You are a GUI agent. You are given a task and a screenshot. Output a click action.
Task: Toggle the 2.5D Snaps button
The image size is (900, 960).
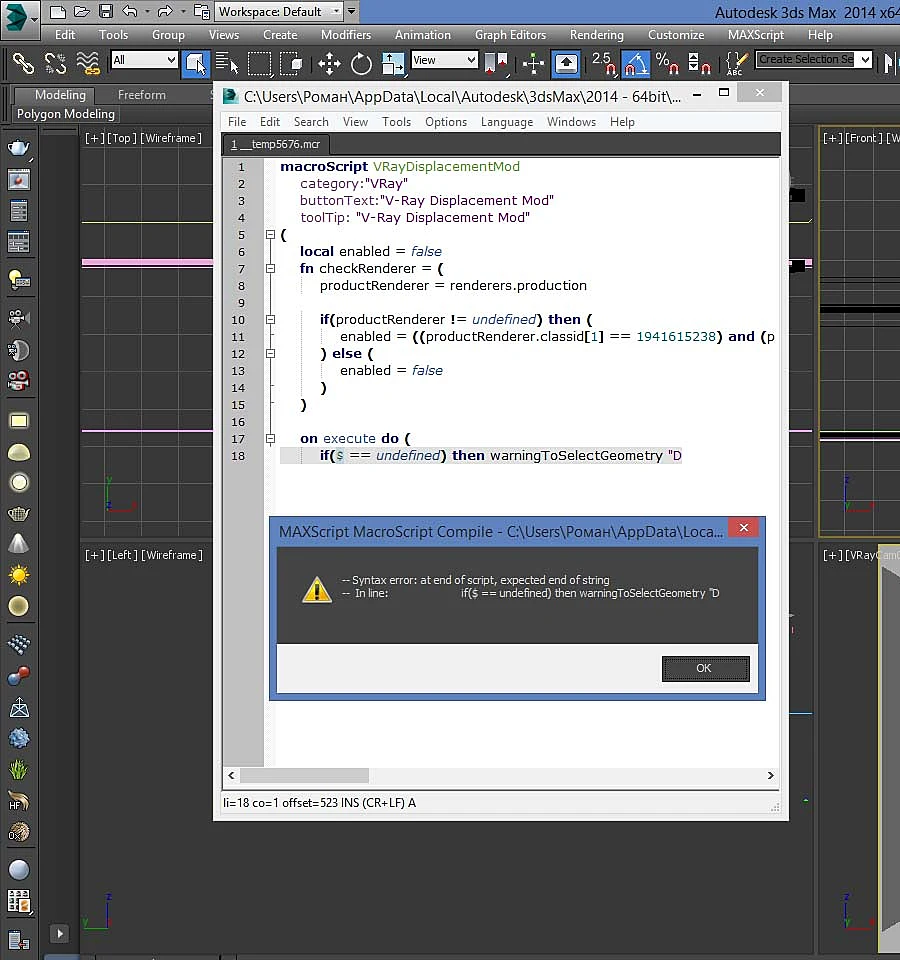[x=604, y=63]
